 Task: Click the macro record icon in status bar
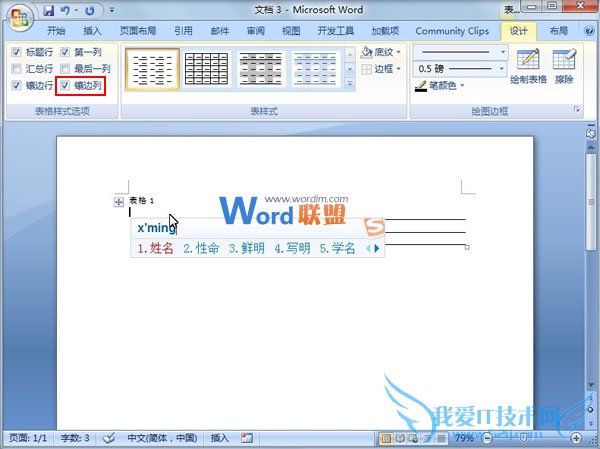247,438
